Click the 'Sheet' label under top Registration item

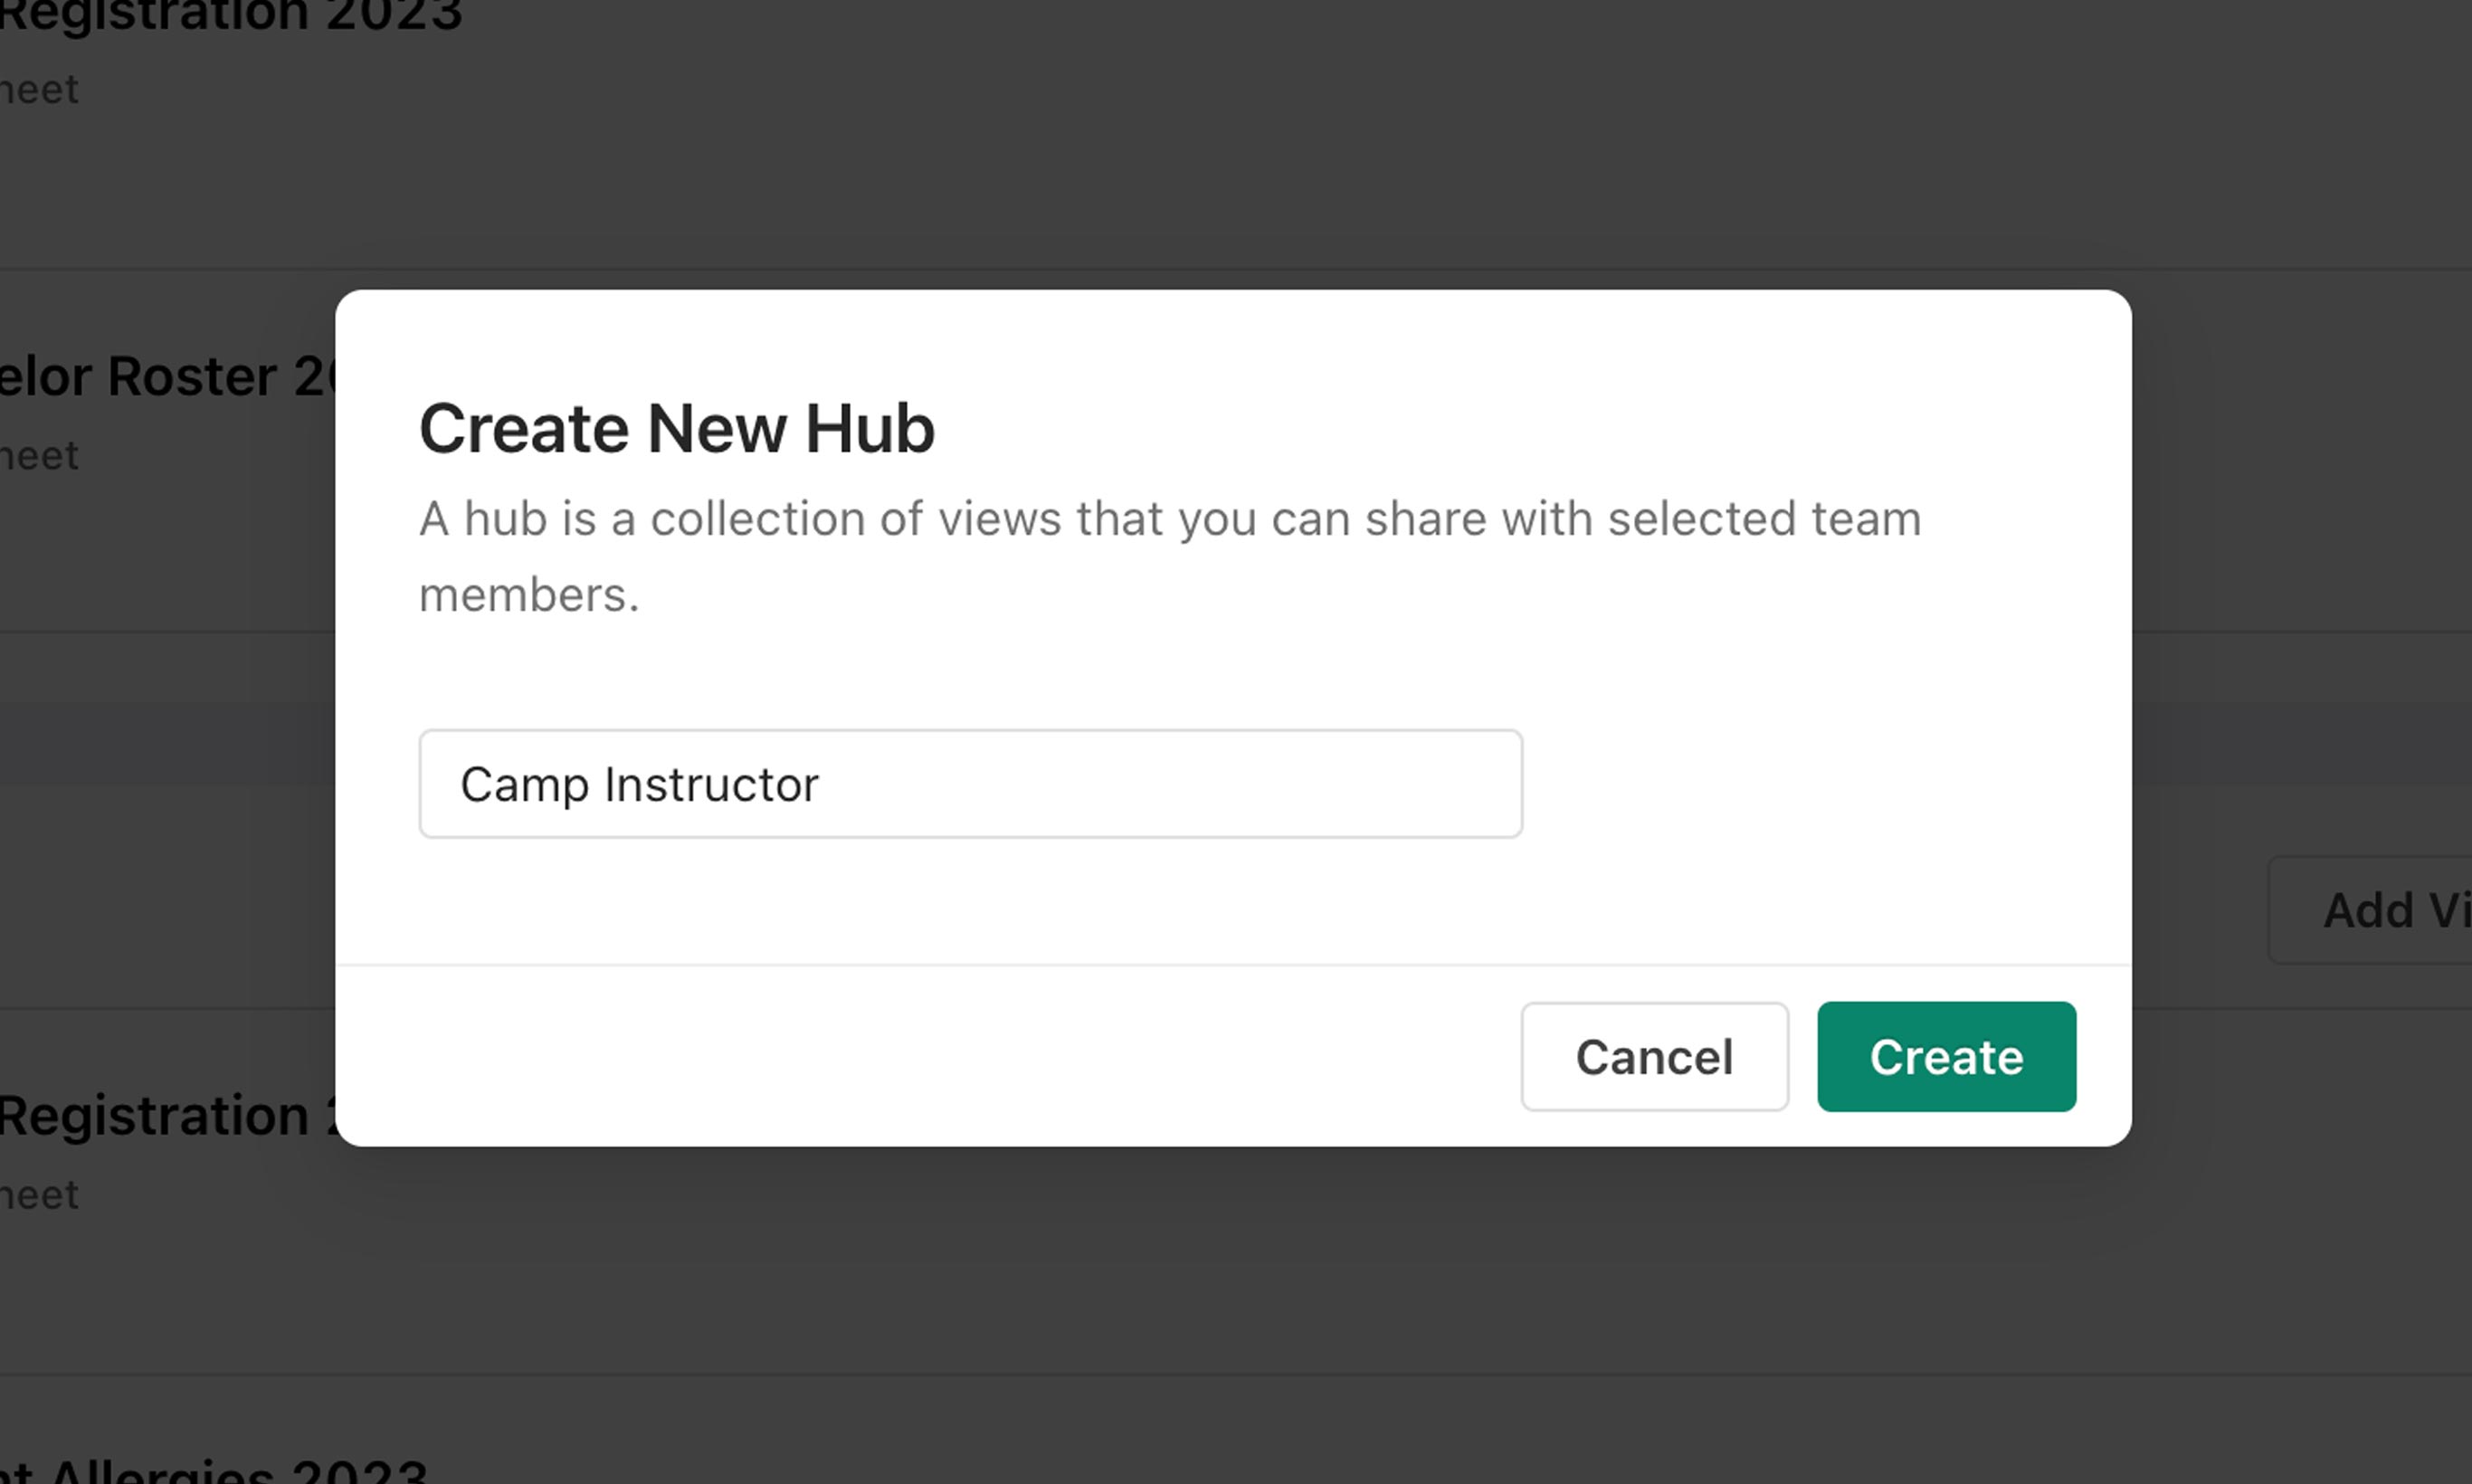pyautogui.click(x=40, y=90)
